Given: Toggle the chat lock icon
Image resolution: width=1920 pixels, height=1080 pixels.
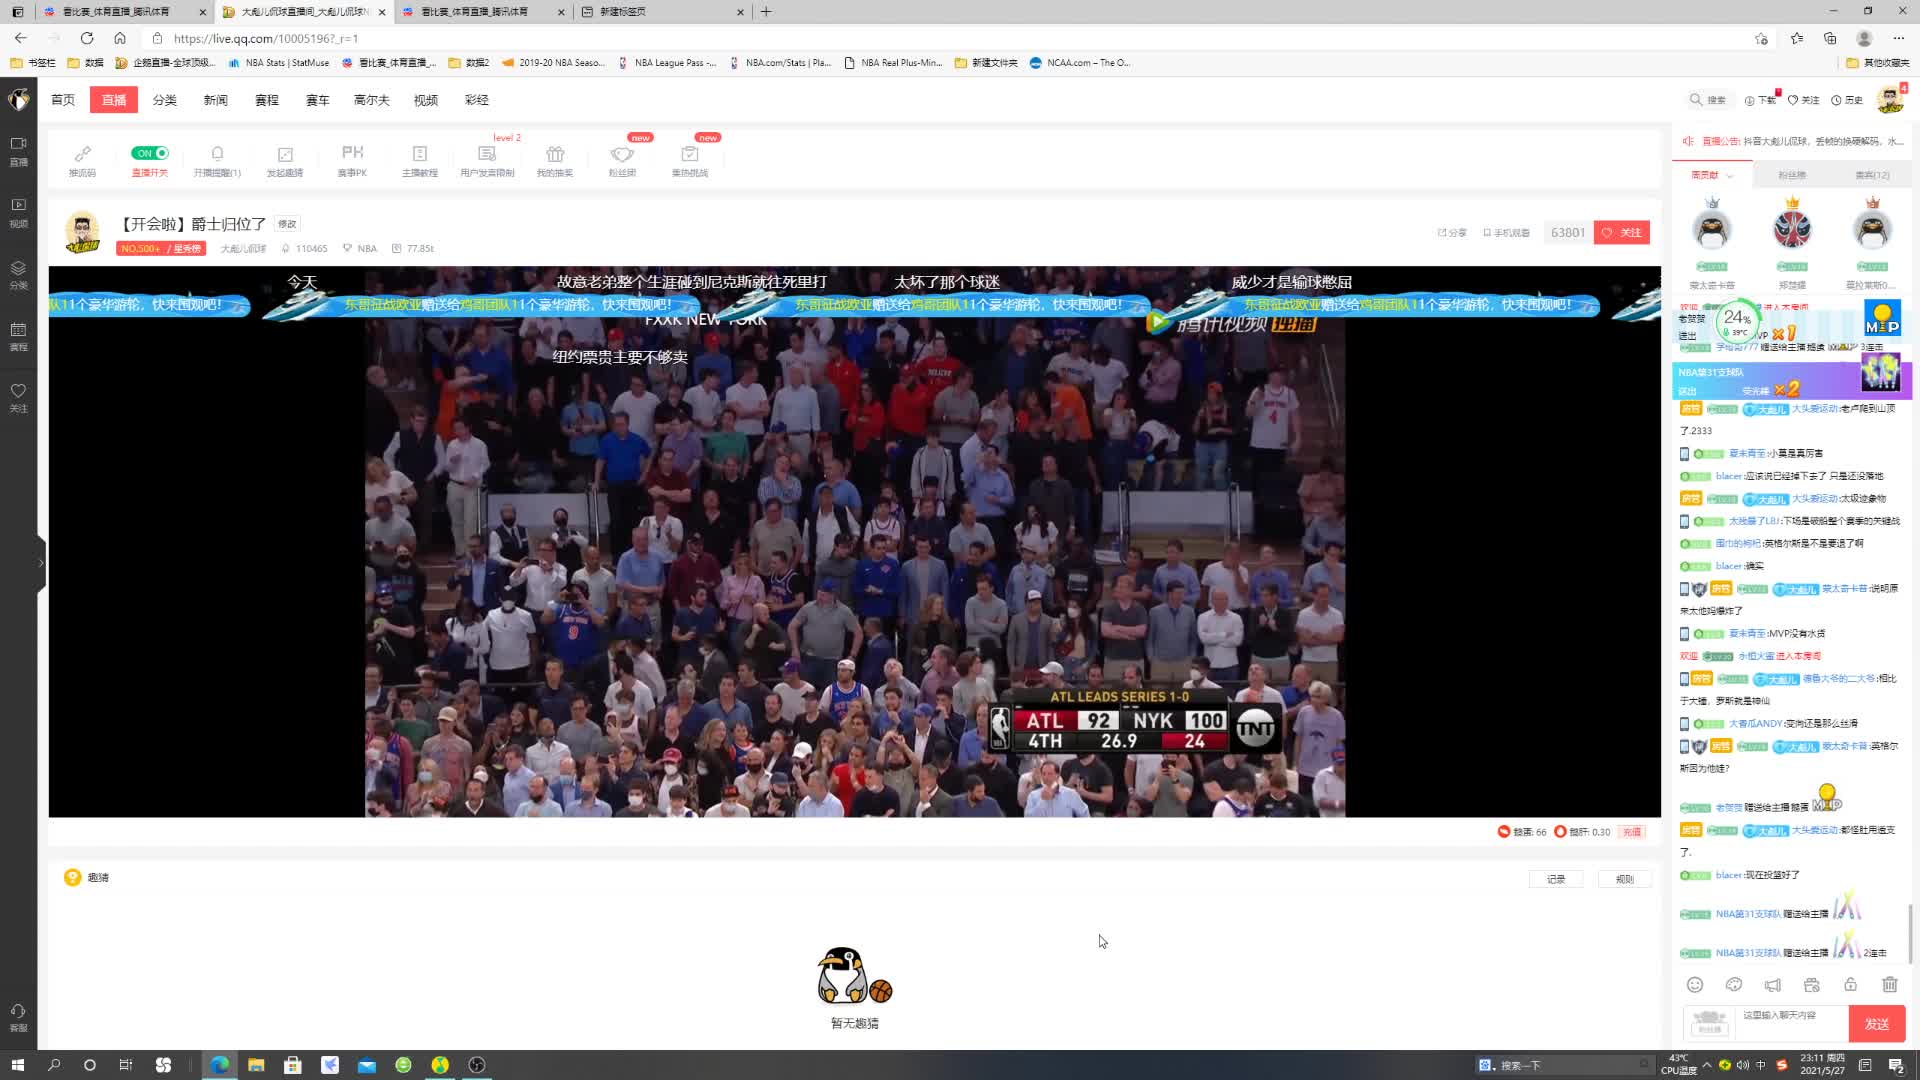Looking at the screenshot, I should 1850,985.
